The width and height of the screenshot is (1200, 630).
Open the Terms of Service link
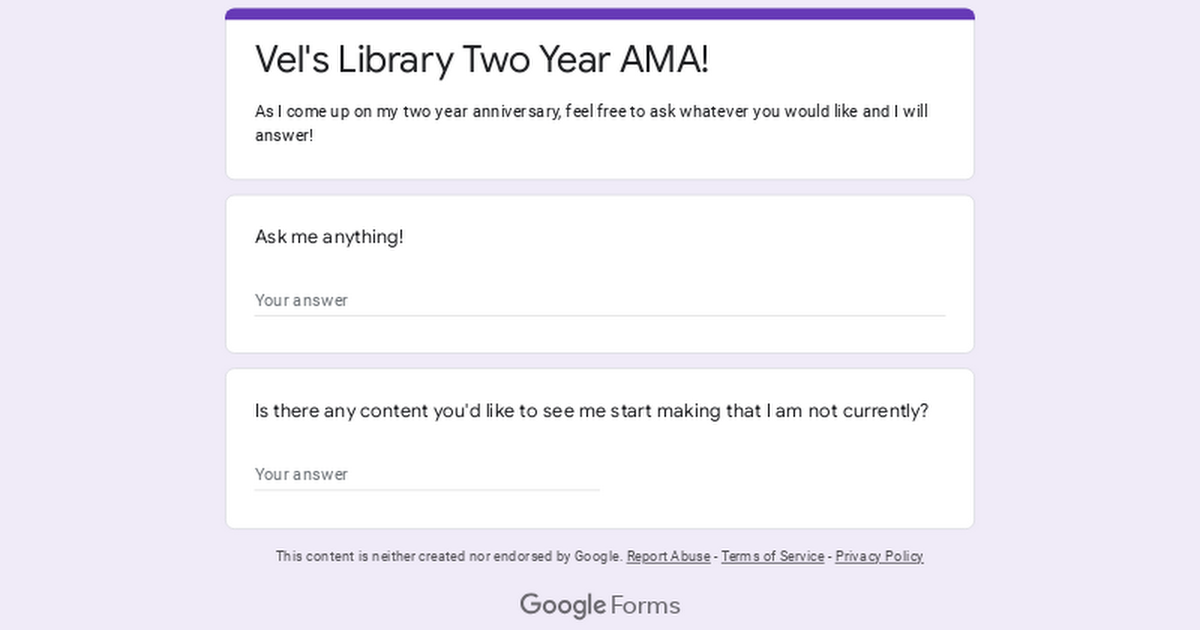click(773, 556)
